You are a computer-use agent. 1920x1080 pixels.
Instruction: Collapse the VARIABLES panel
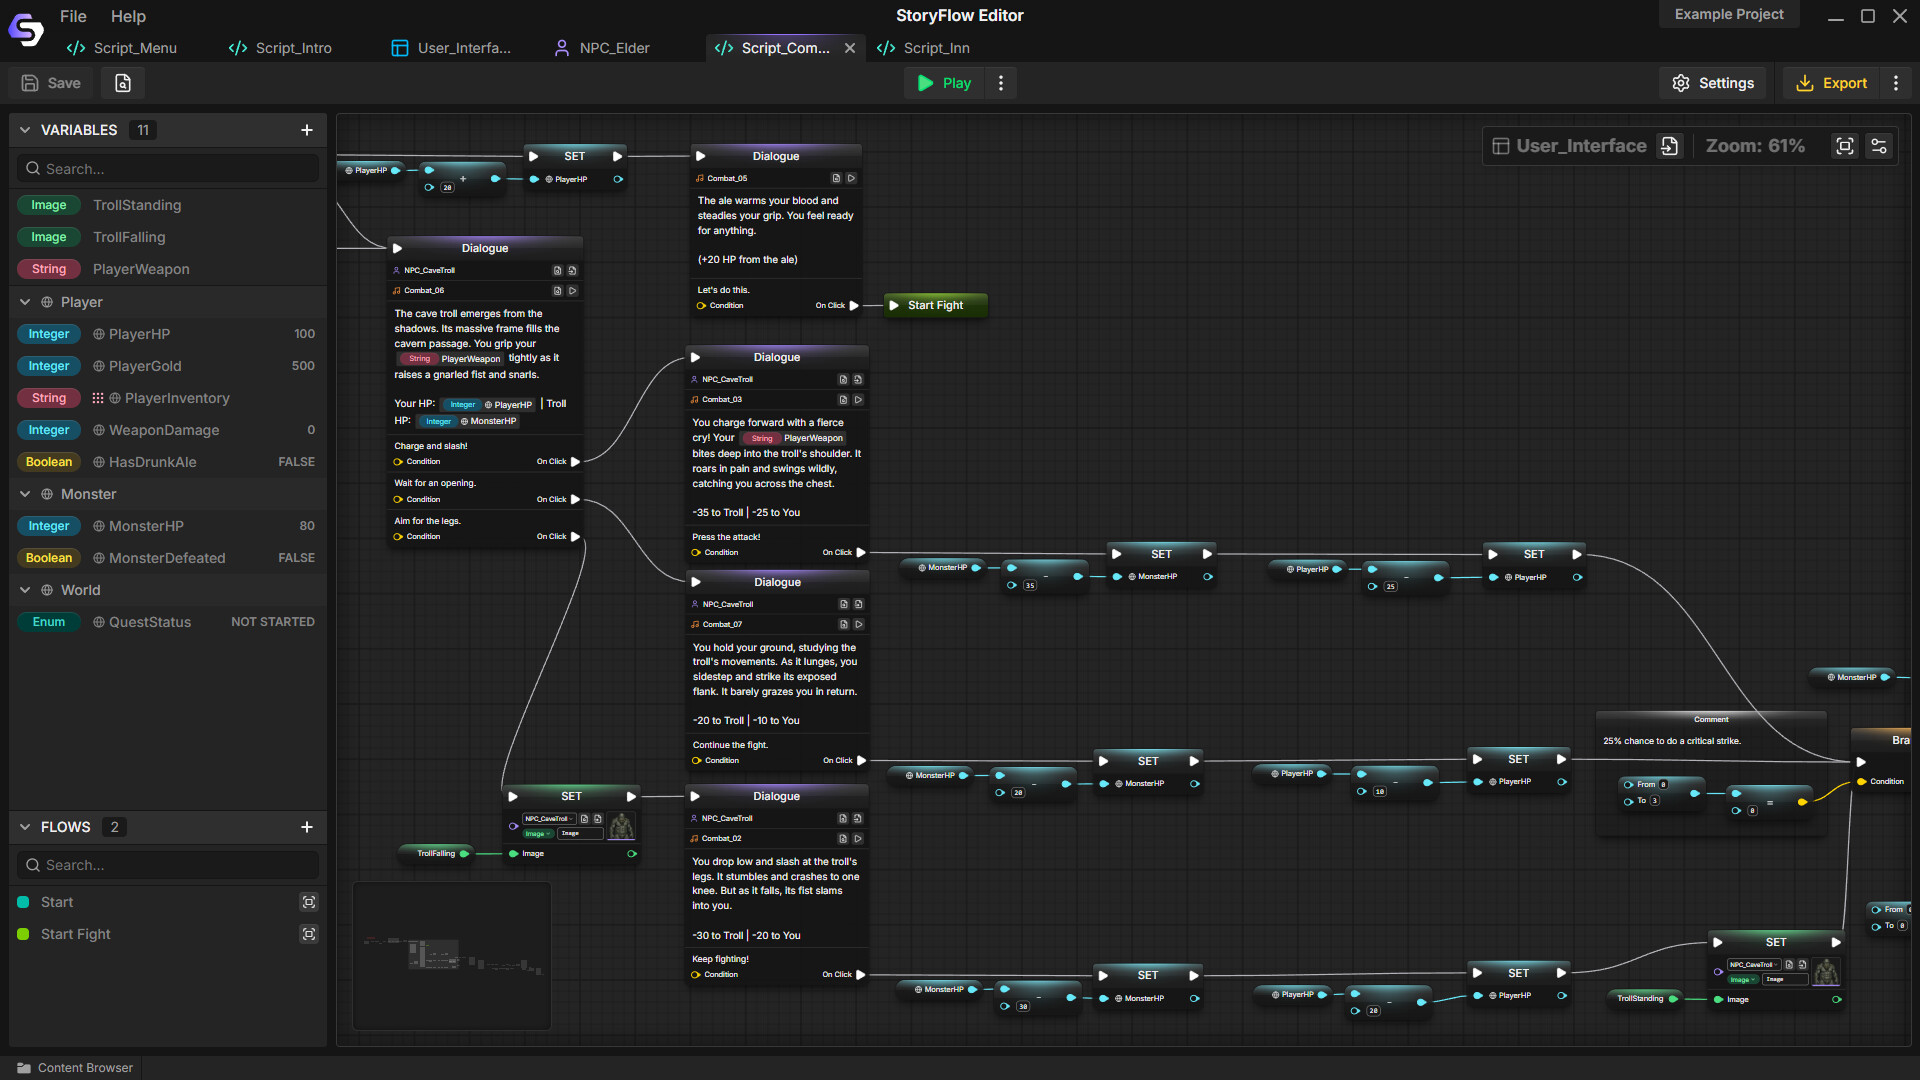pos(25,130)
